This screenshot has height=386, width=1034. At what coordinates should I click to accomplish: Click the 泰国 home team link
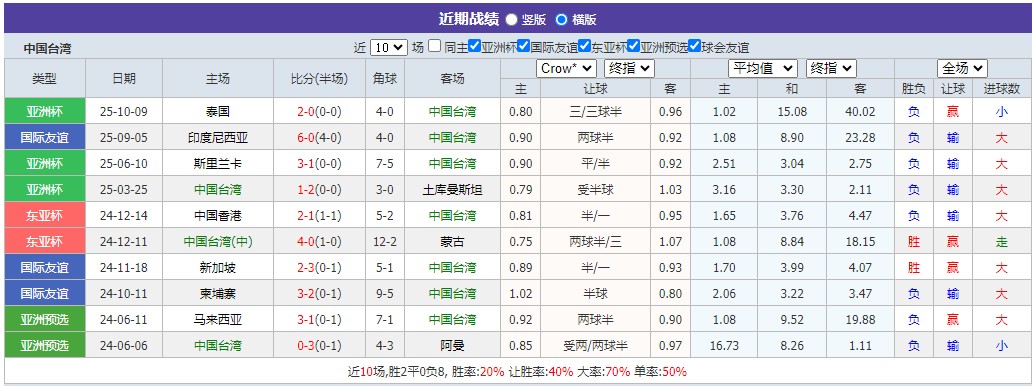pyautogui.click(x=218, y=112)
